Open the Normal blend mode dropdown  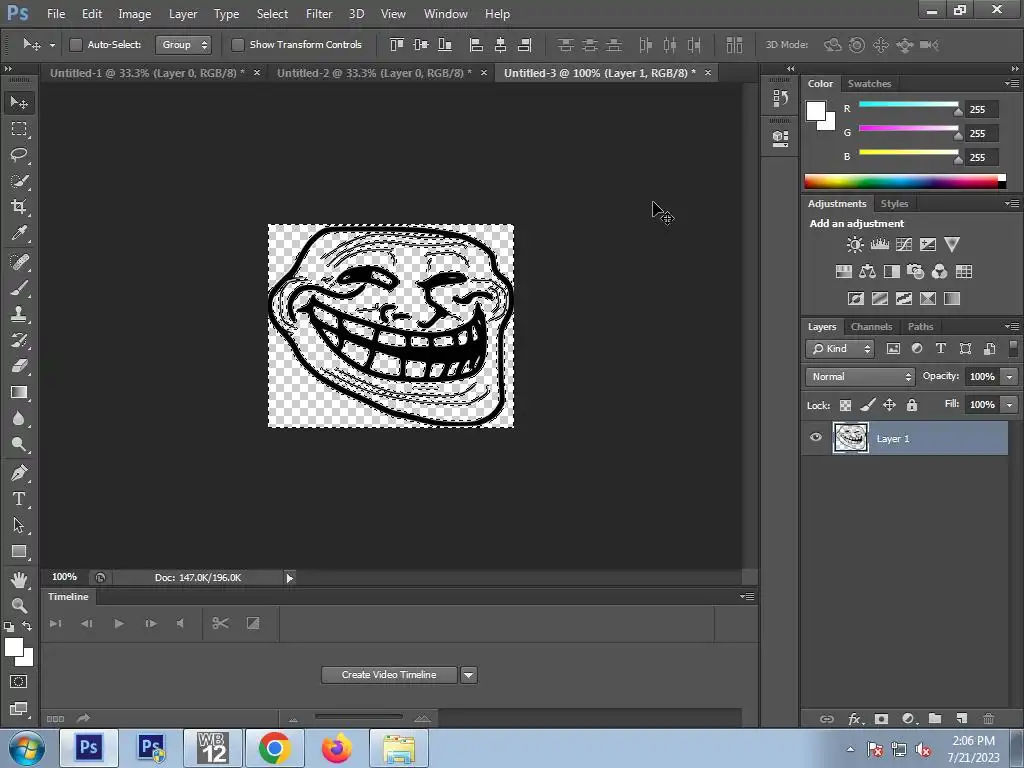tap(860, 377)
